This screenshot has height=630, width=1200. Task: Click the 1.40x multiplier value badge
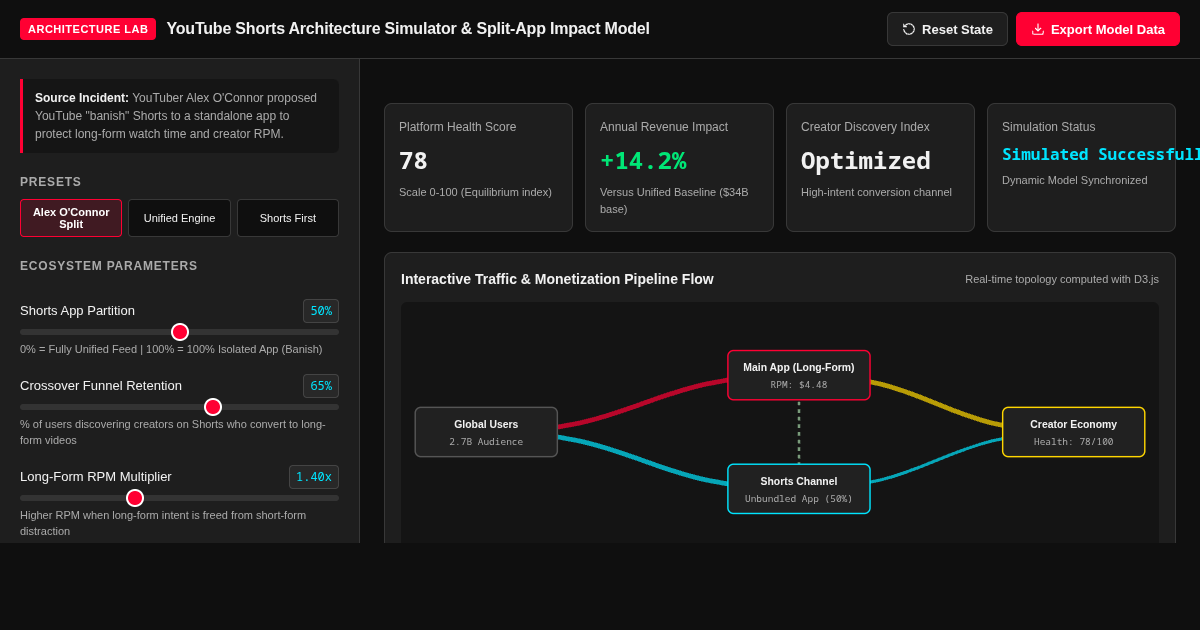pos(314,477)
